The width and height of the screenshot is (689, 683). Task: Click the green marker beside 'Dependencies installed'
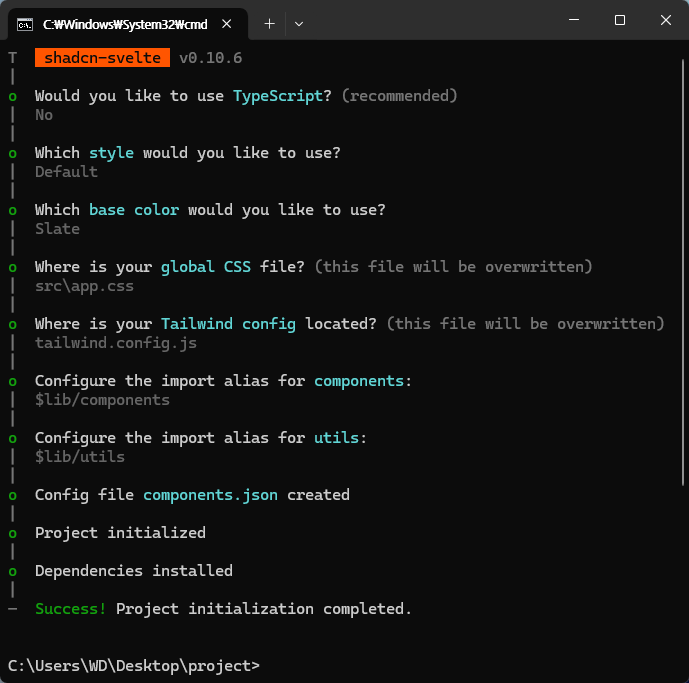click(13, 572)
